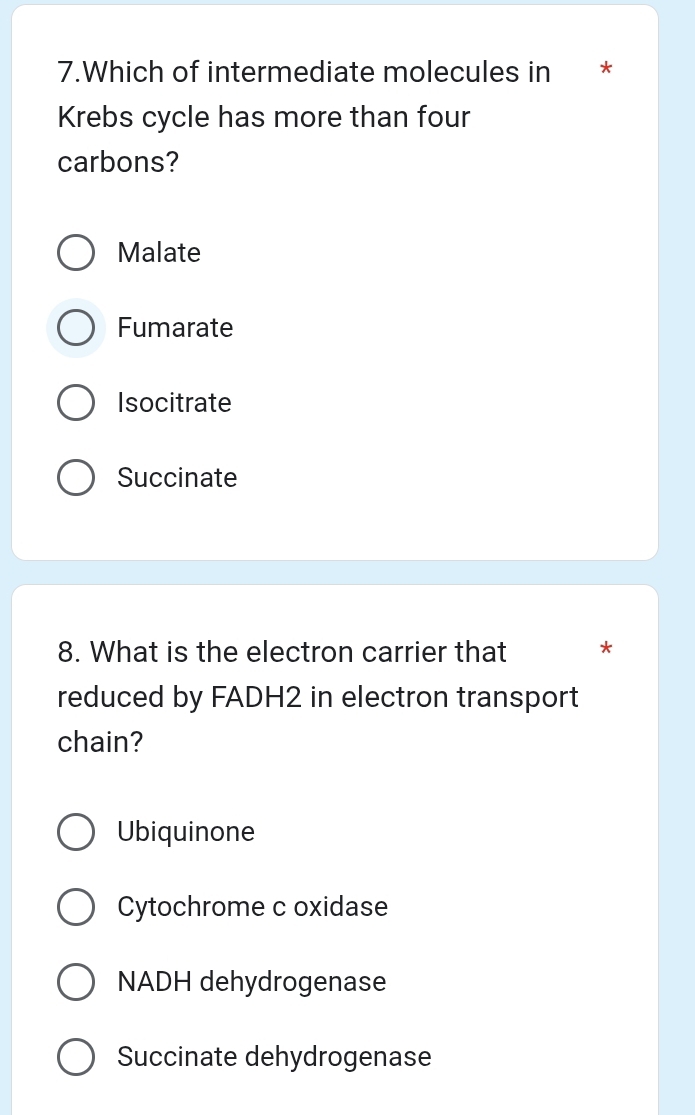Select the Malate radio option
The image size is (695, 1115).
76,252
